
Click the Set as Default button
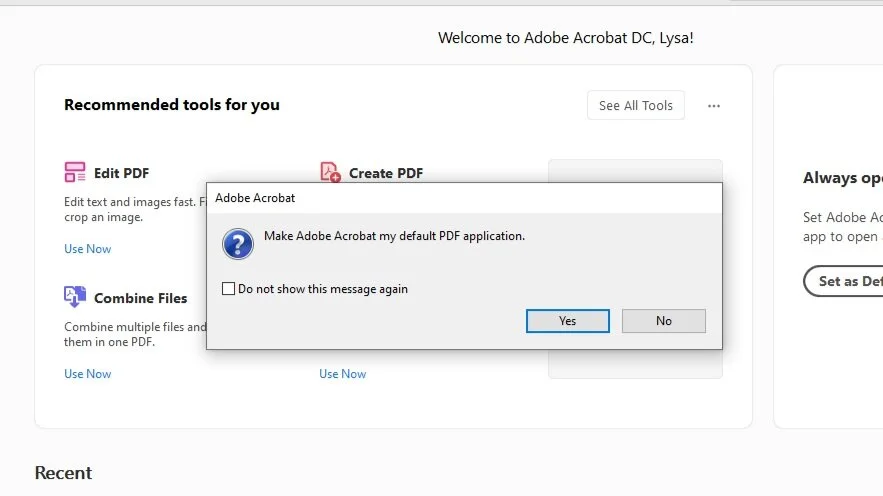[844, 281]
